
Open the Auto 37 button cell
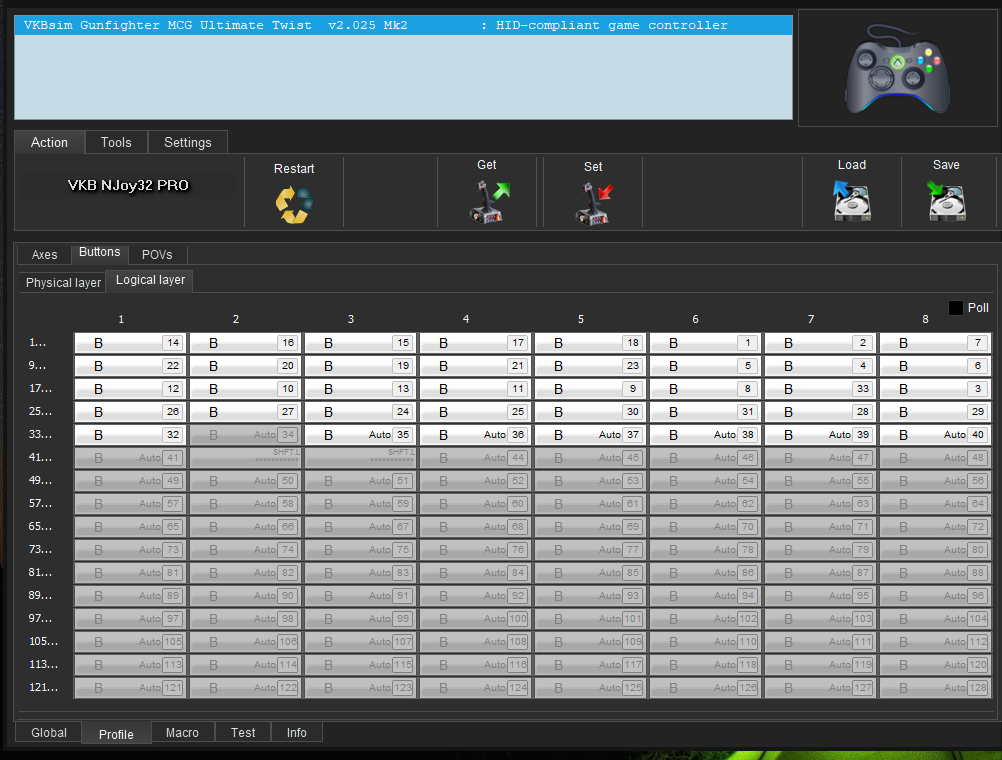590,435
